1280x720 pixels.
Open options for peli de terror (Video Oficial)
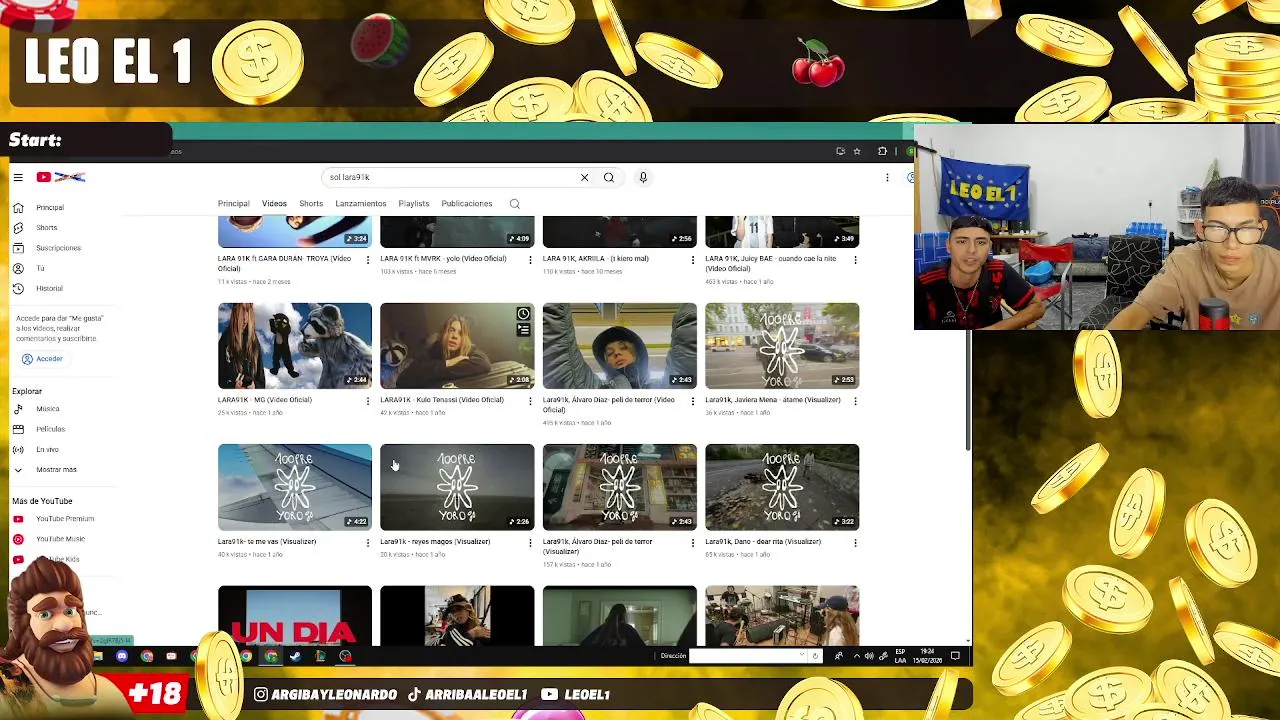(x=692, y=401)
